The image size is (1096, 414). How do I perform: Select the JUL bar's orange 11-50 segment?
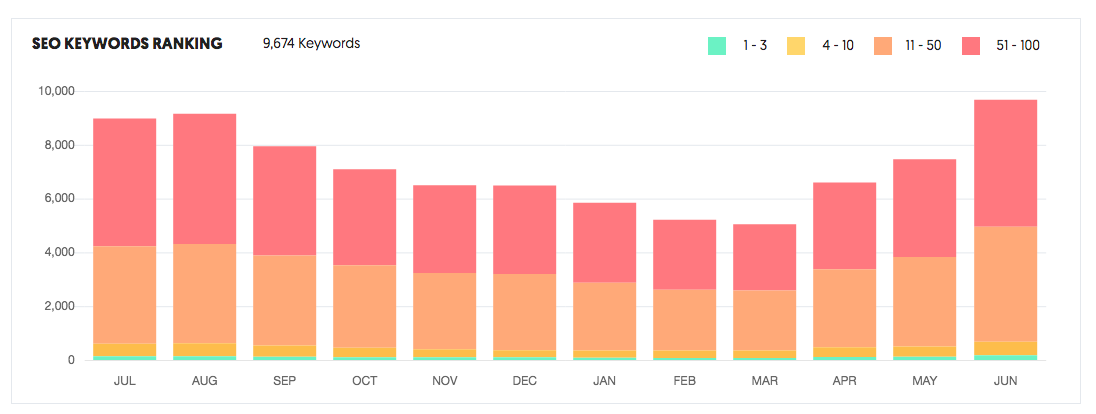124,294
